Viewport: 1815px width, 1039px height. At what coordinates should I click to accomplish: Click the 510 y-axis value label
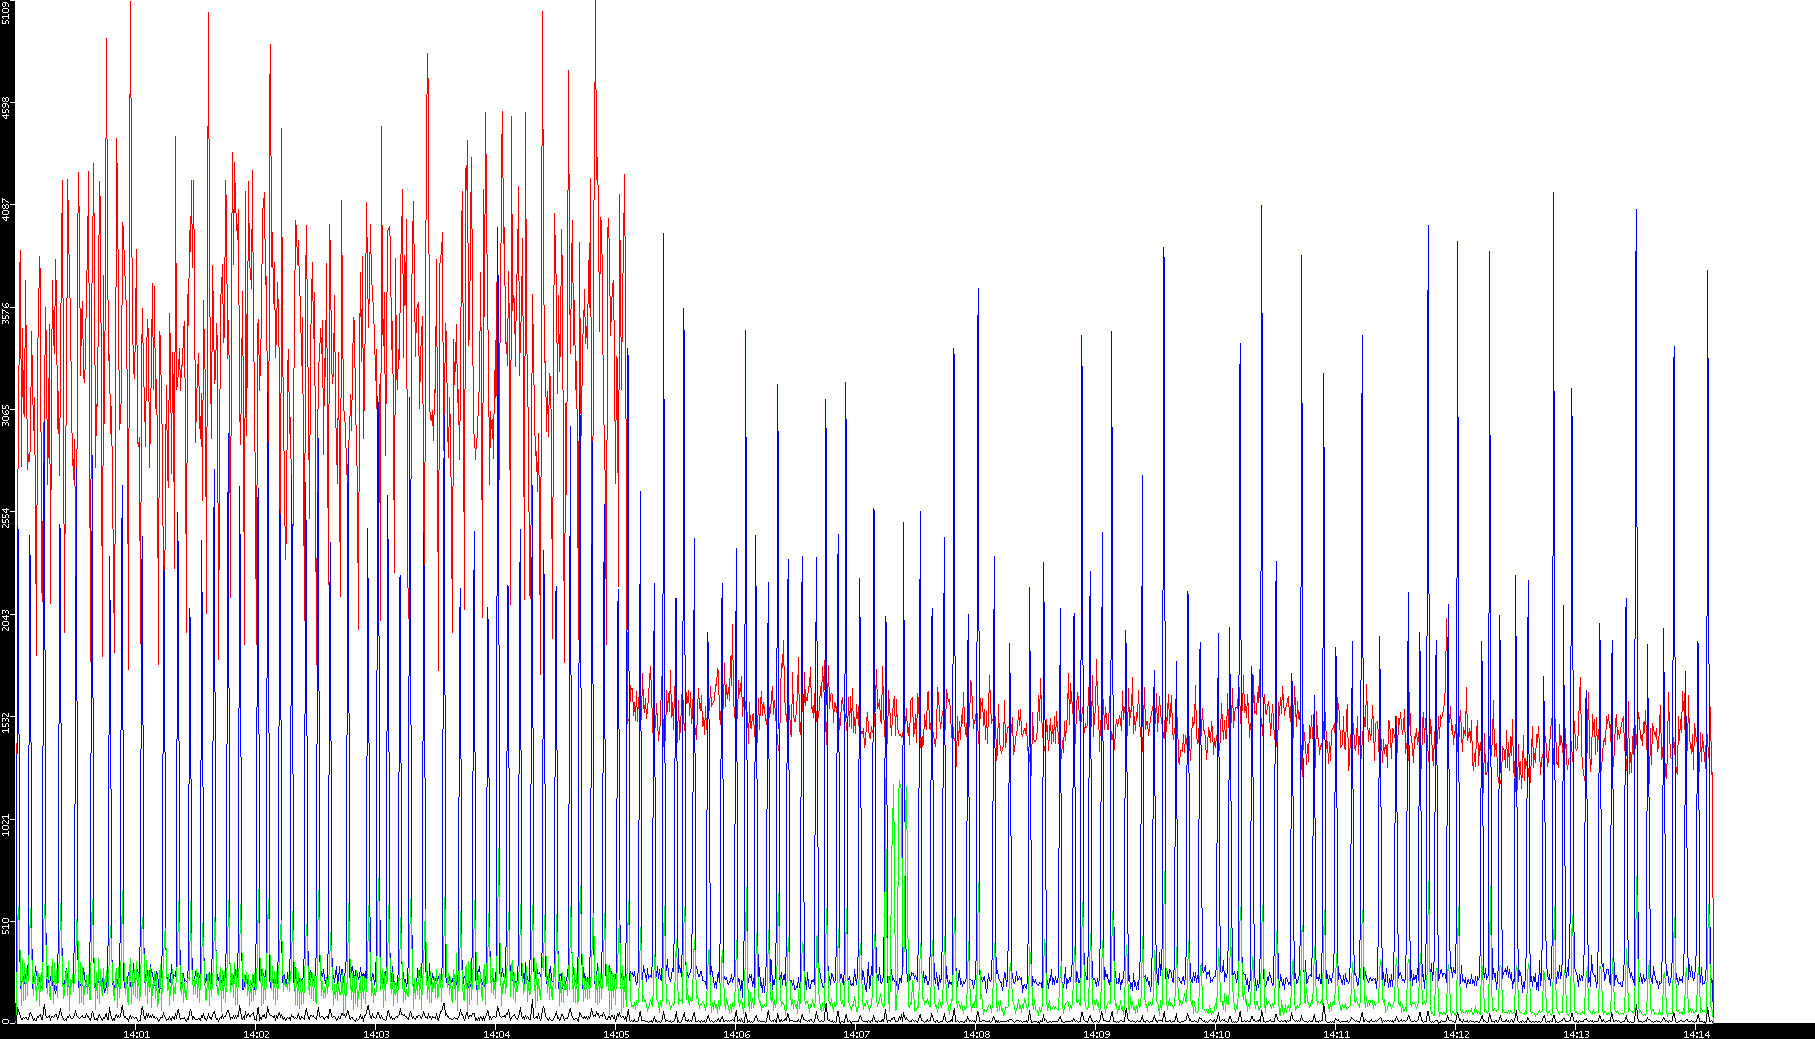[7, 925]
